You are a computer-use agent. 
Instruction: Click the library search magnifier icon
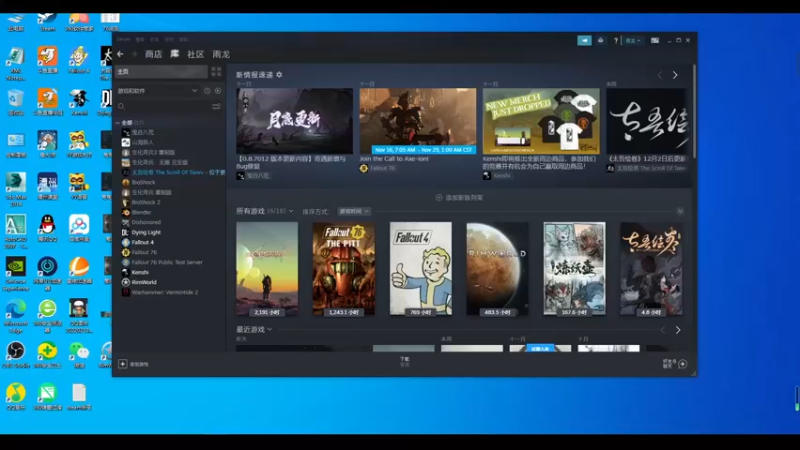tap(121, 107)
